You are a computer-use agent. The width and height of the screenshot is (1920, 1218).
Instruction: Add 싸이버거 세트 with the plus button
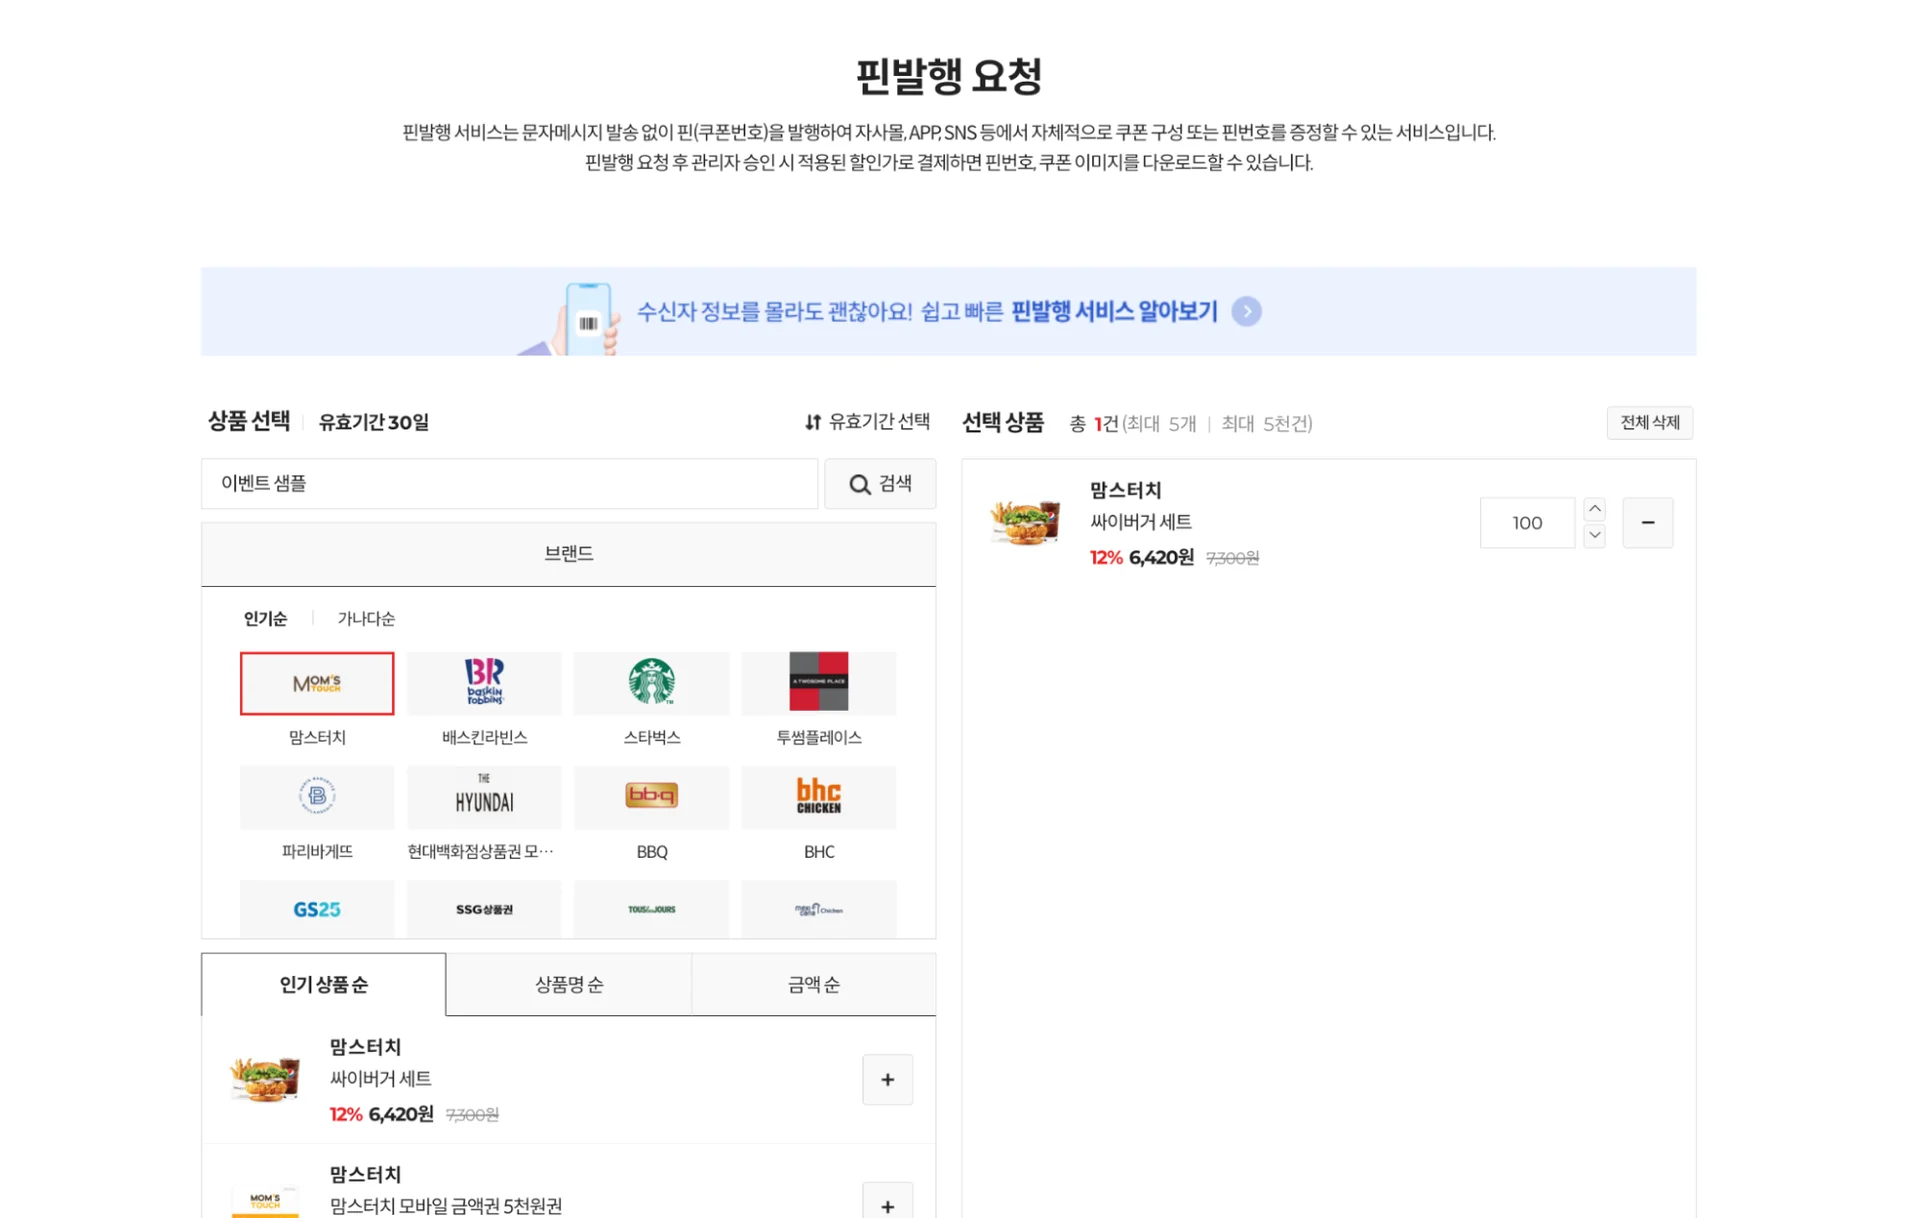[886, 1079]
